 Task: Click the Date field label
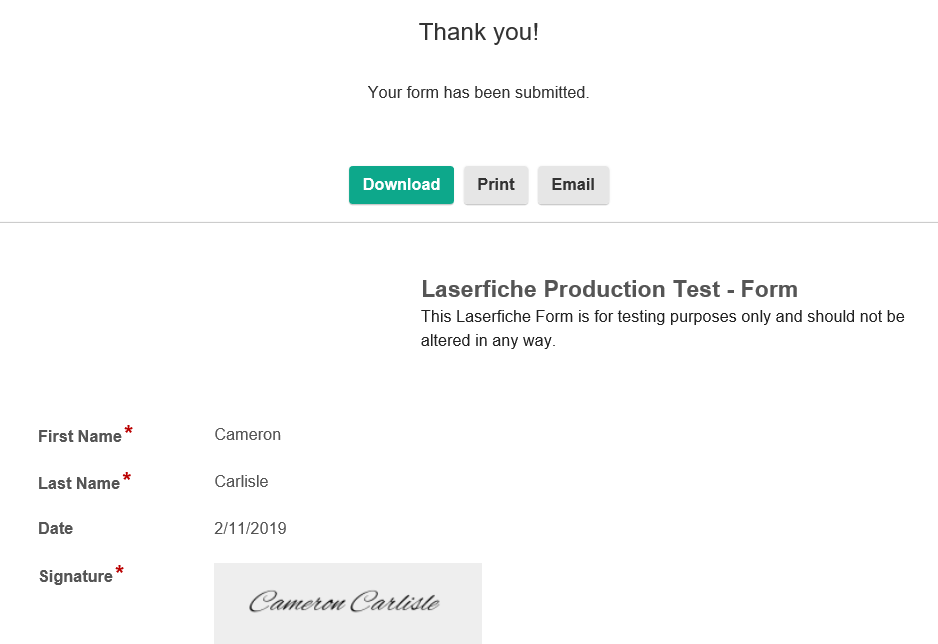(56, 529)
